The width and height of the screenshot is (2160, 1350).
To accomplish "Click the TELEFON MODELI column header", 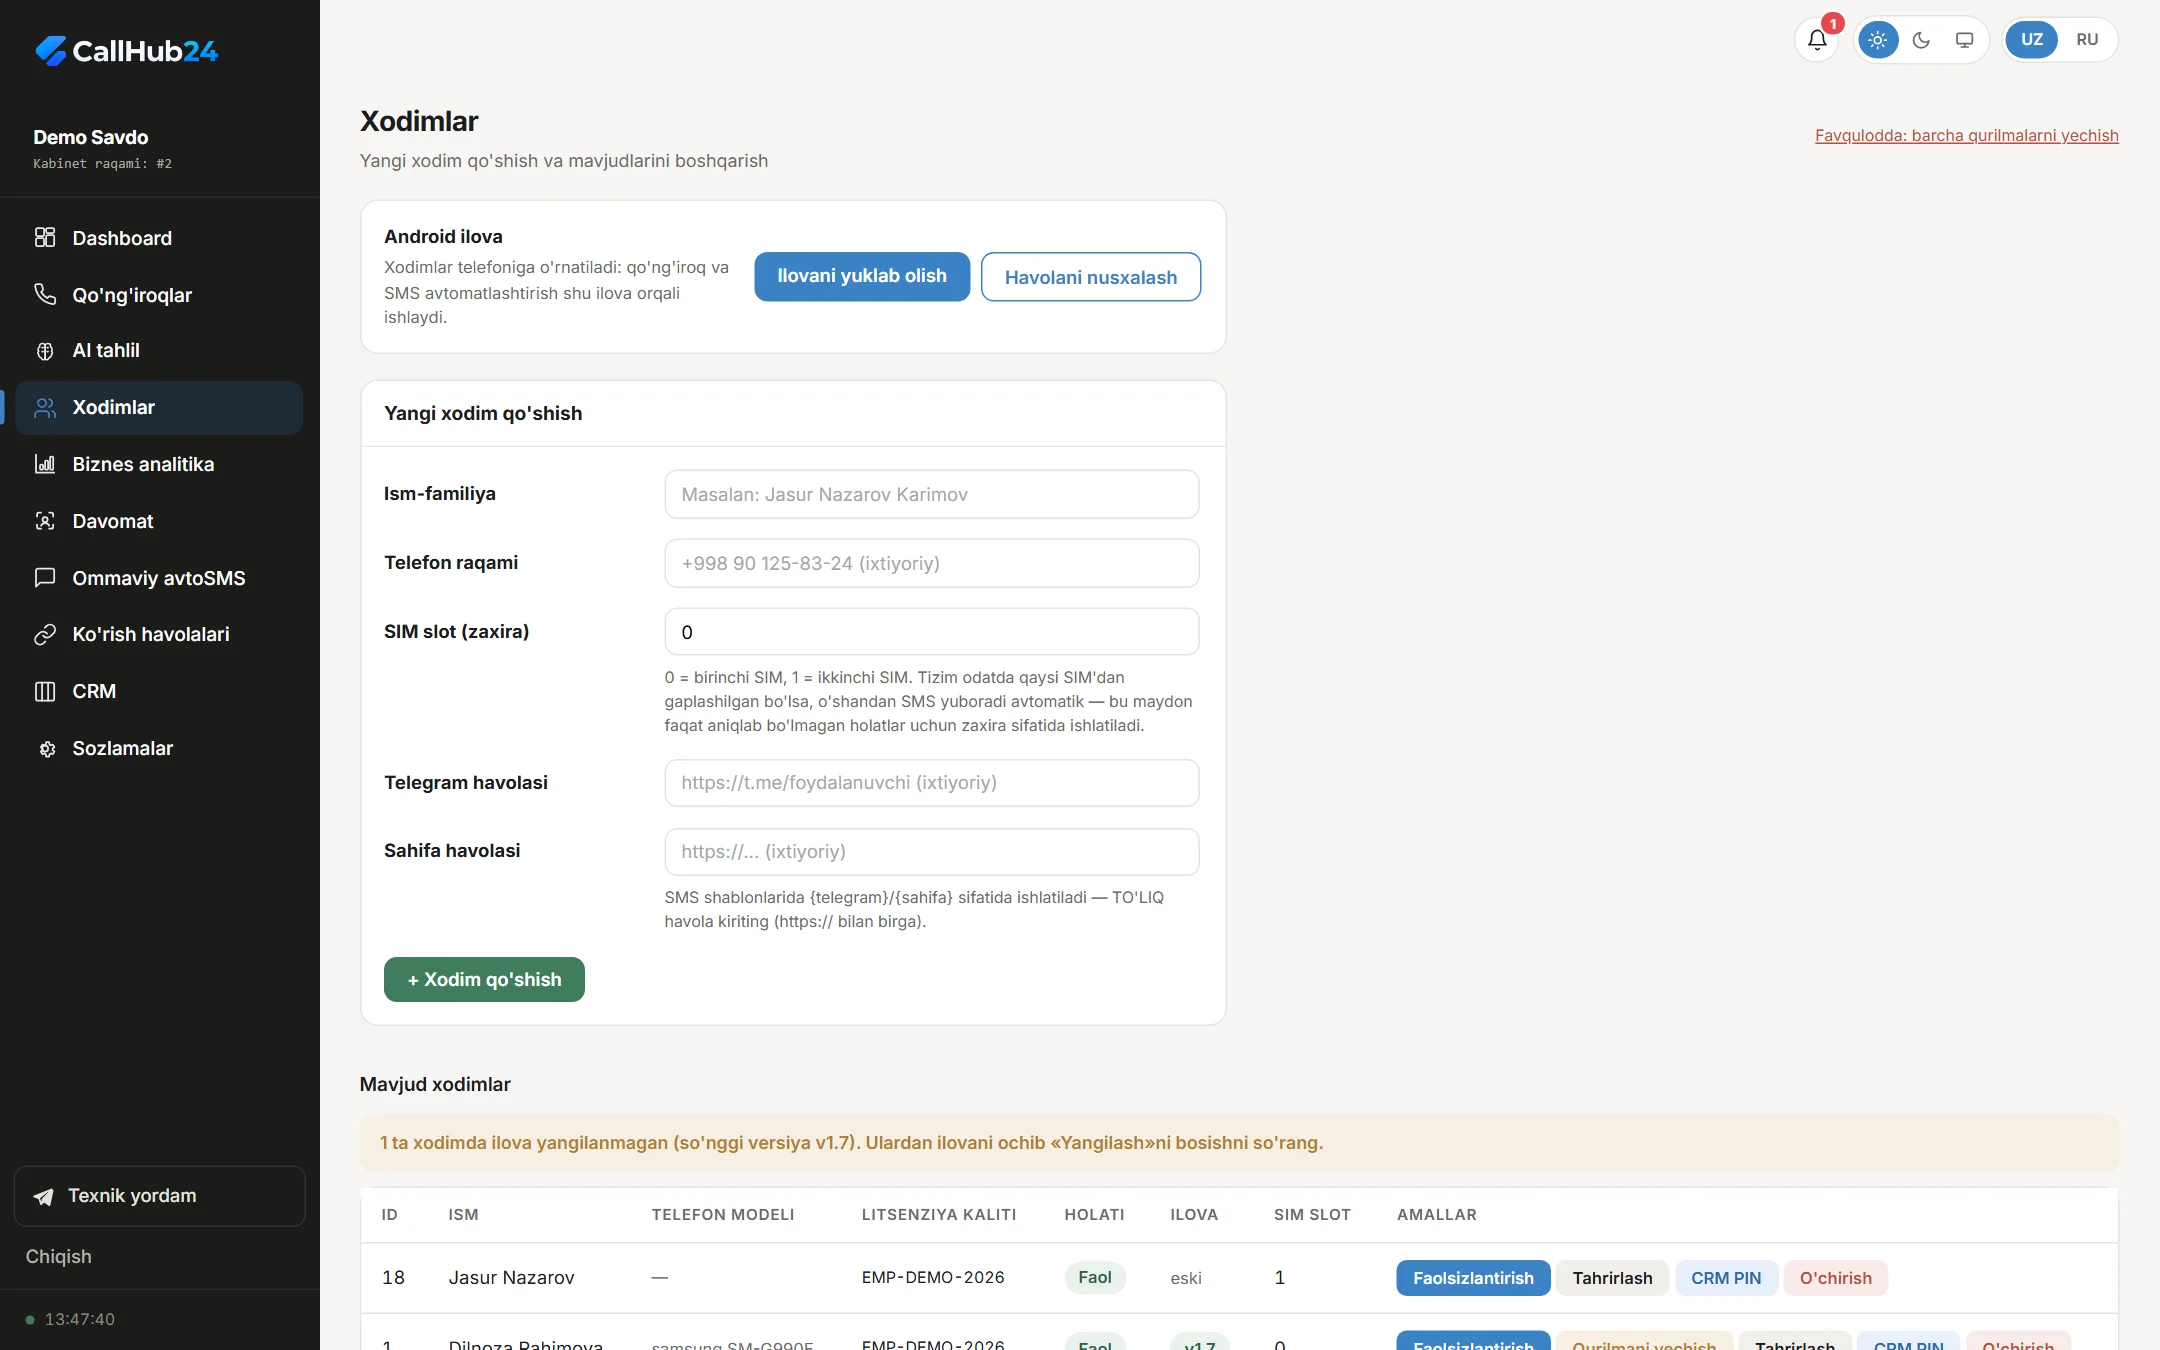I will click(x=723, y=1215).
